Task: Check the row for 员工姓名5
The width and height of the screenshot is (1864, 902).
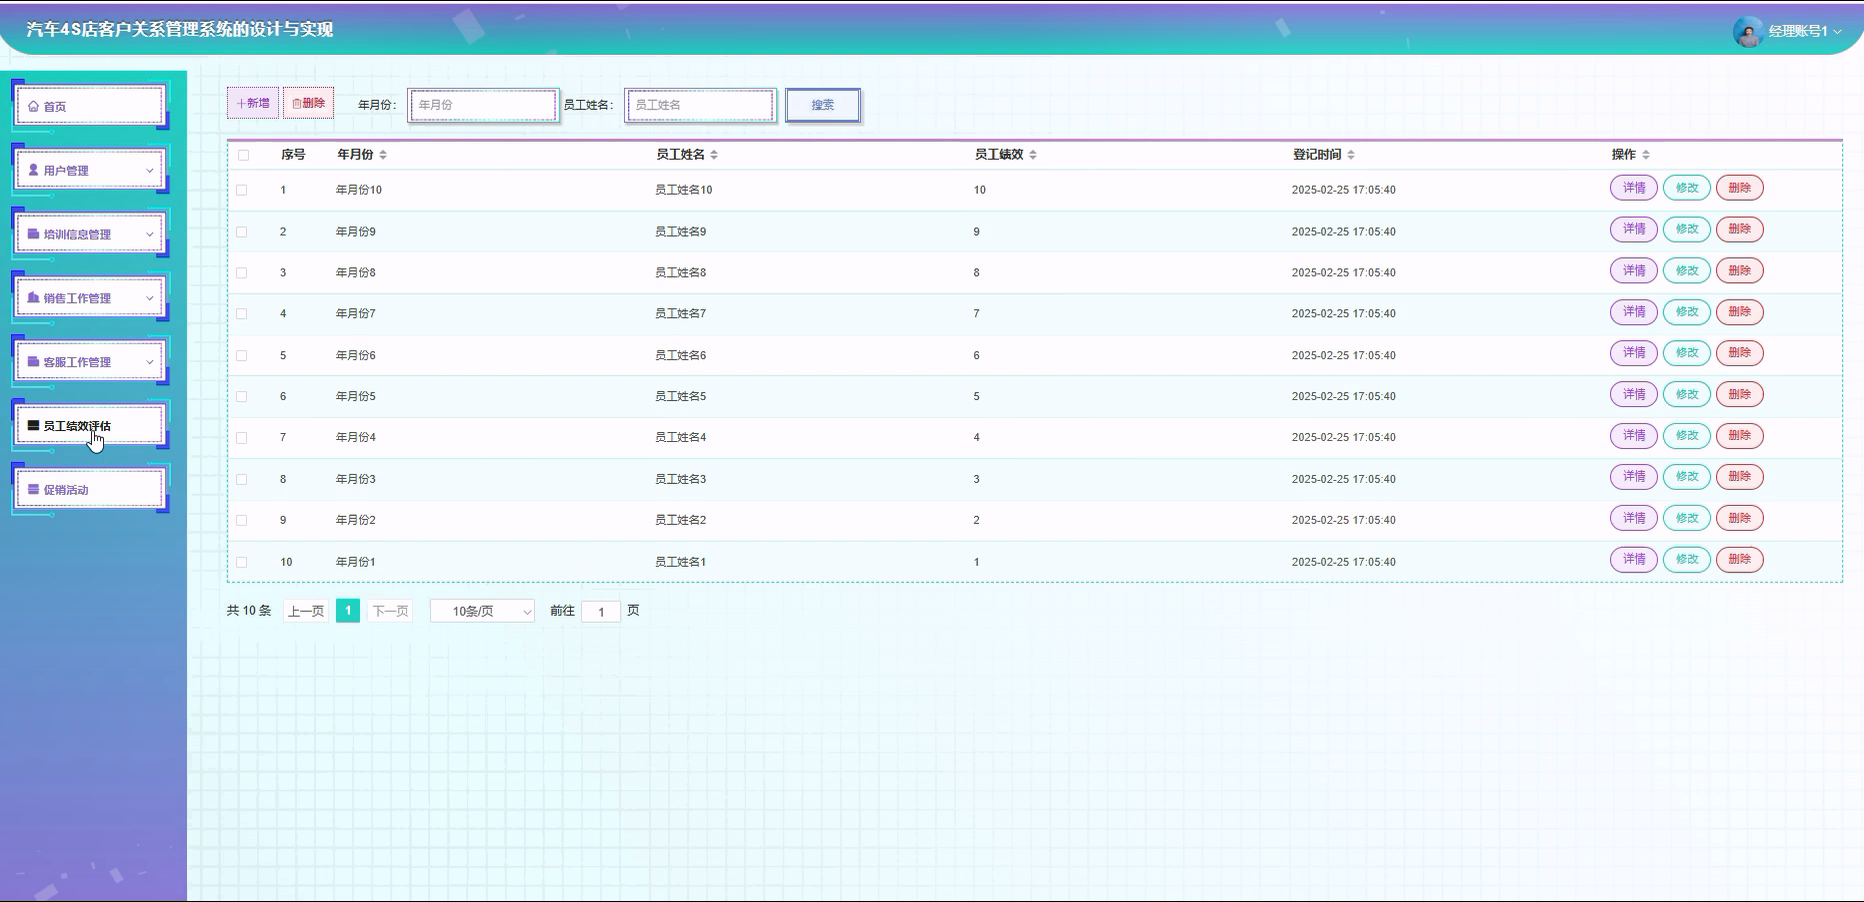Action: [x=242, y=397]
